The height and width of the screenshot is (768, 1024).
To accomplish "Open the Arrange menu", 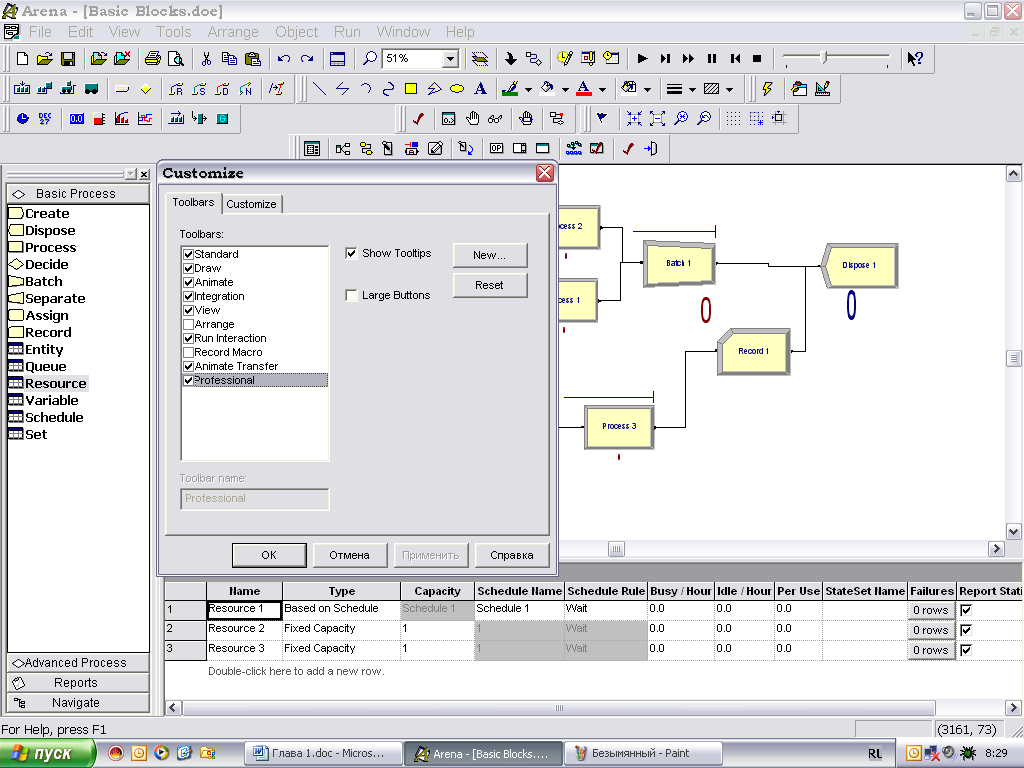I will pos(232,32).
